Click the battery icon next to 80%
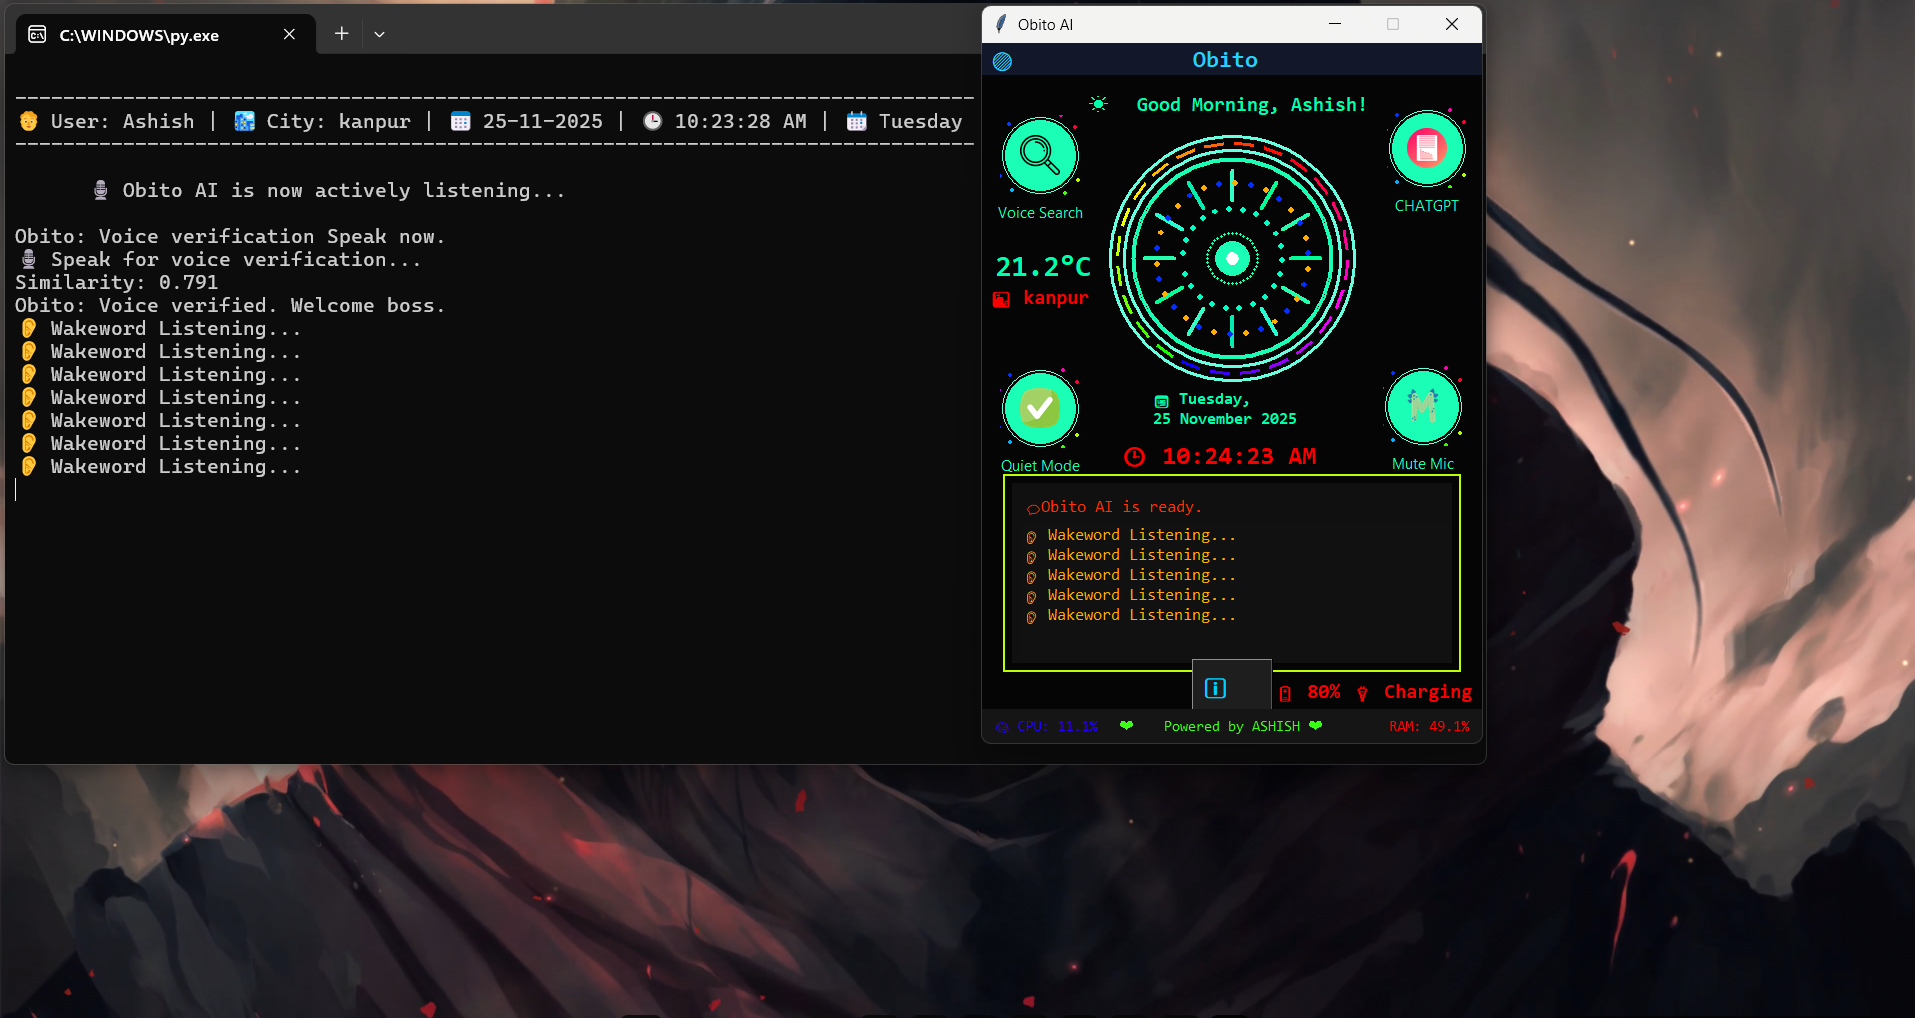The height and width of the screenshot is (1018, 1915). click(x=1285, y=693)
